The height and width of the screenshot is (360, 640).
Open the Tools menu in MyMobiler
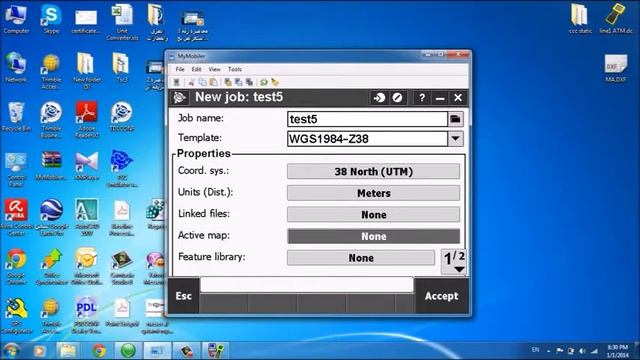[x=235, y=69]
